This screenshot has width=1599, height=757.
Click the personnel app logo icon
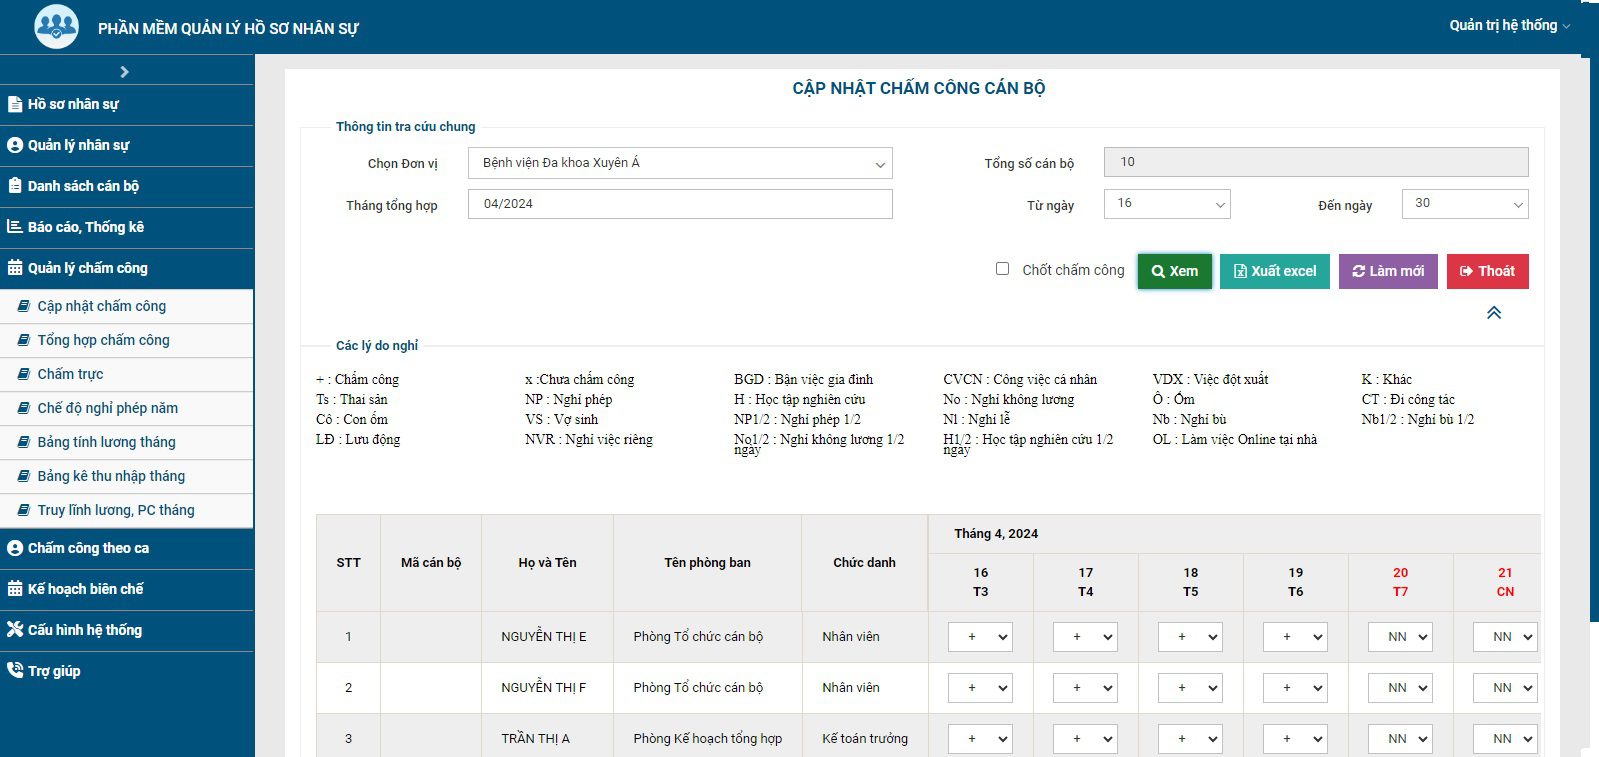click(x=56, y=27)
